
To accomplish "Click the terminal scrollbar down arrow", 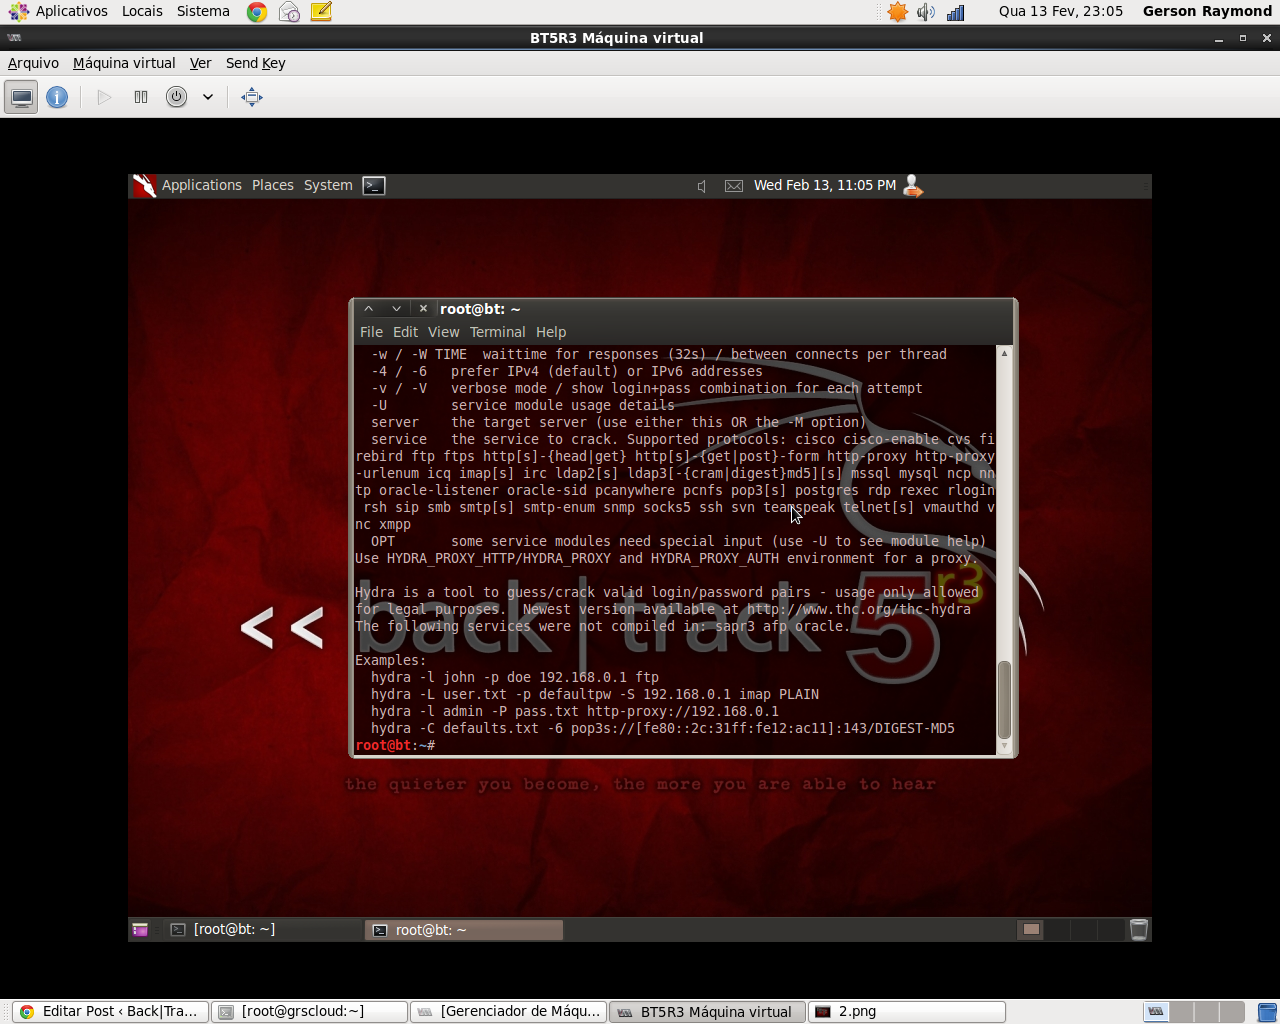I will 1004,745.
